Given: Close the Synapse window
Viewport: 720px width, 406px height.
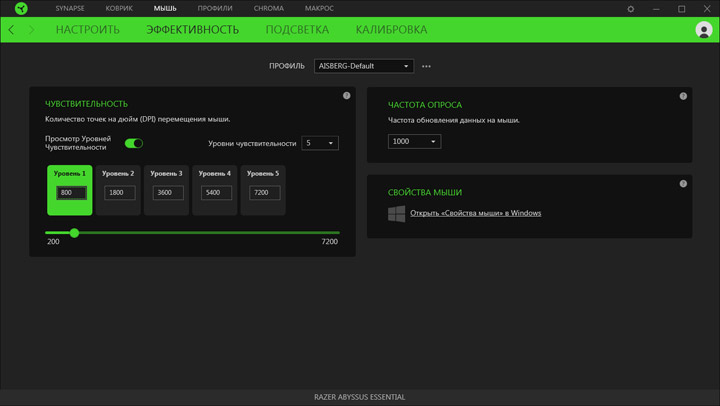Looking at the screenshot, I should (x=707, y=9).
